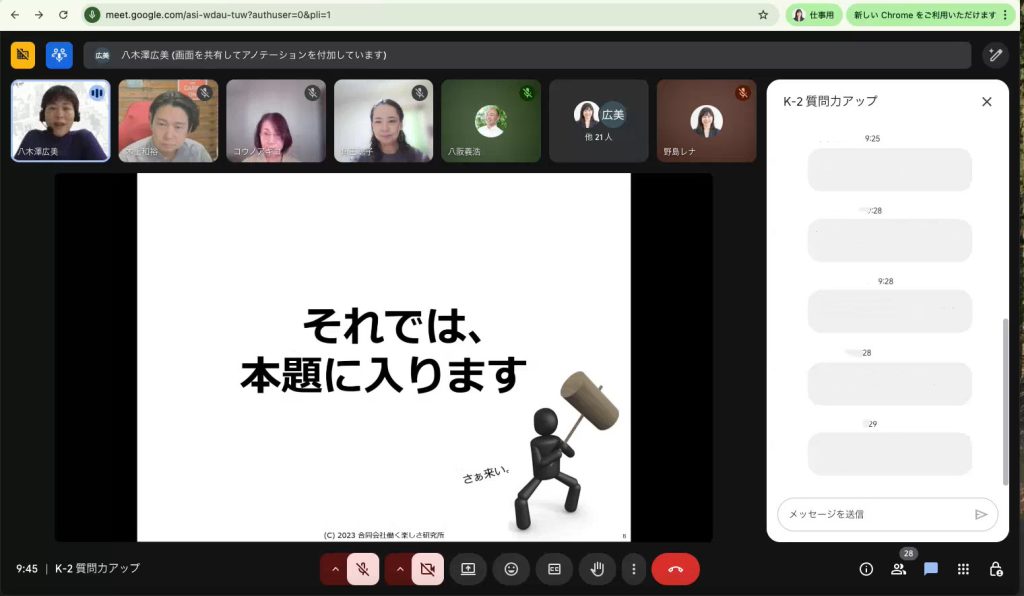Toggle the microphone mute button

point(363,569)
